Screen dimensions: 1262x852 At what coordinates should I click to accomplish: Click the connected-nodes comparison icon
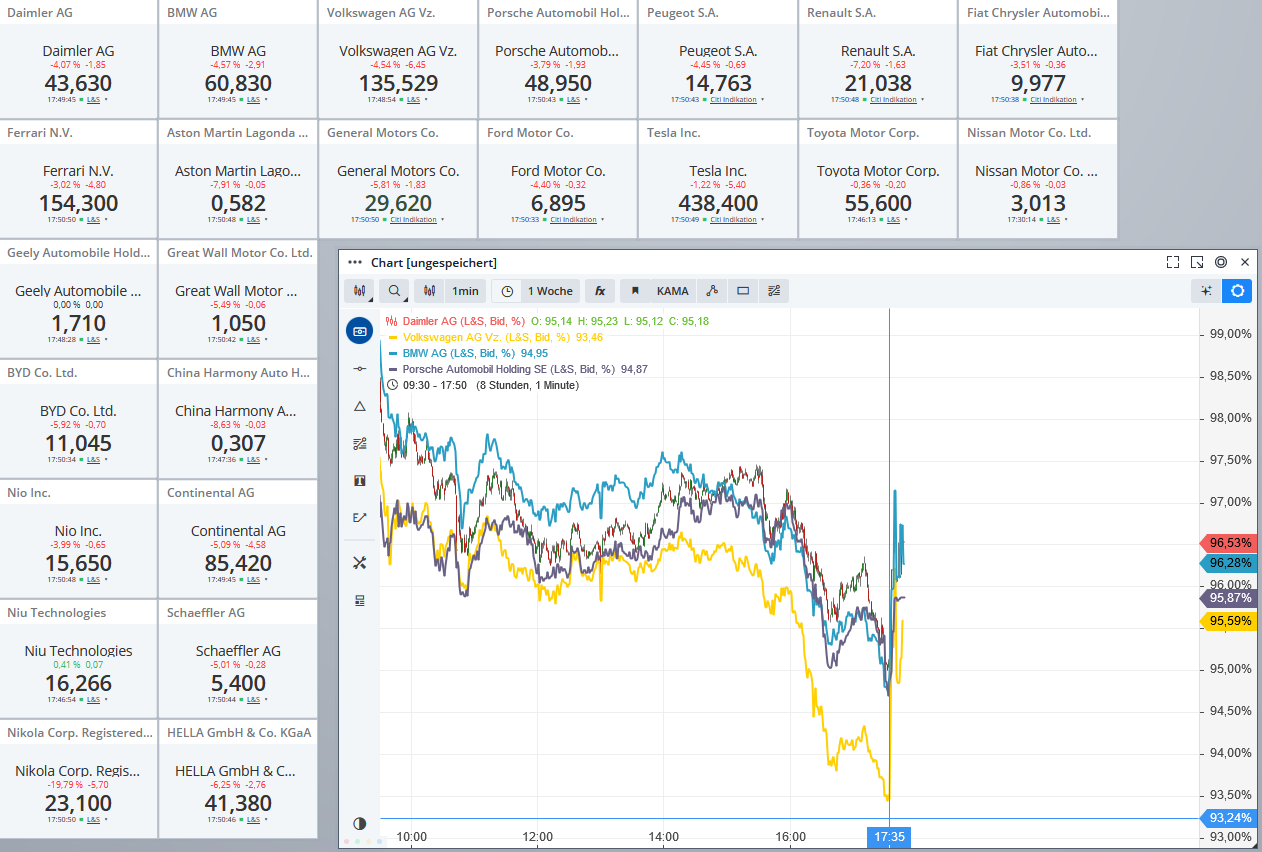pyautogui.click(x=712, y=291)
